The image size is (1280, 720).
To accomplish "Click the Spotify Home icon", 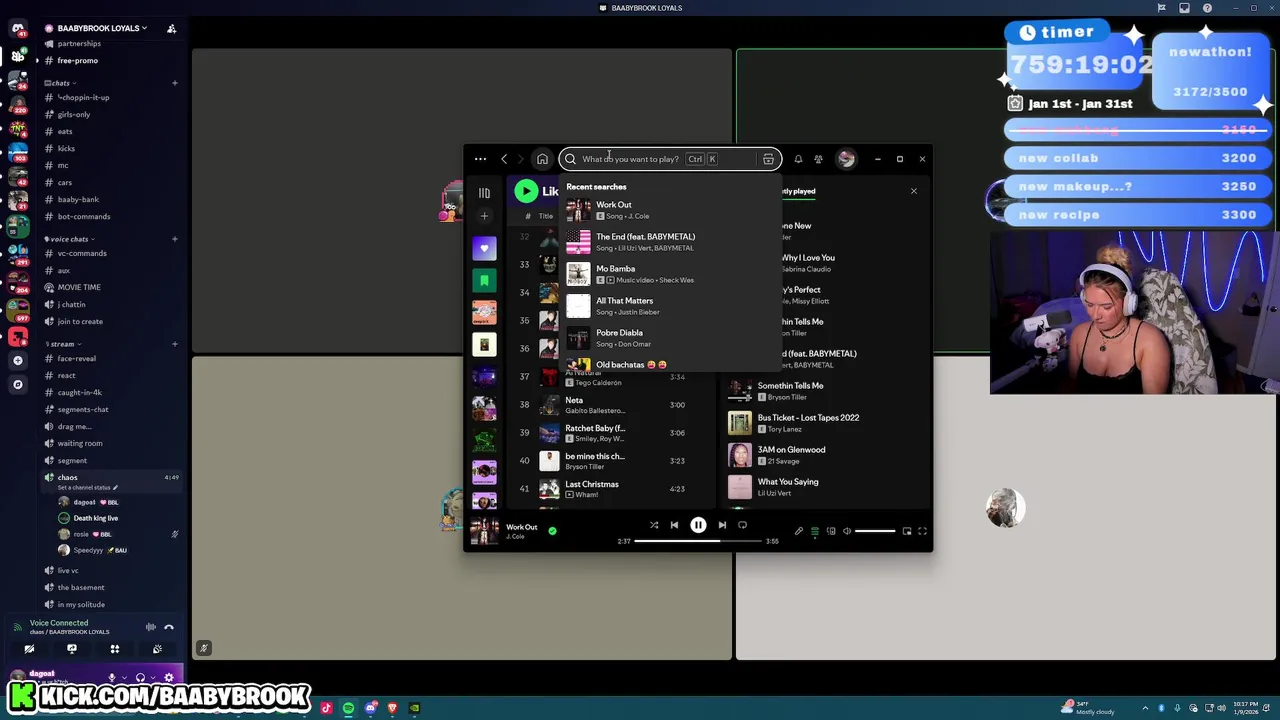I will [542, 159].
